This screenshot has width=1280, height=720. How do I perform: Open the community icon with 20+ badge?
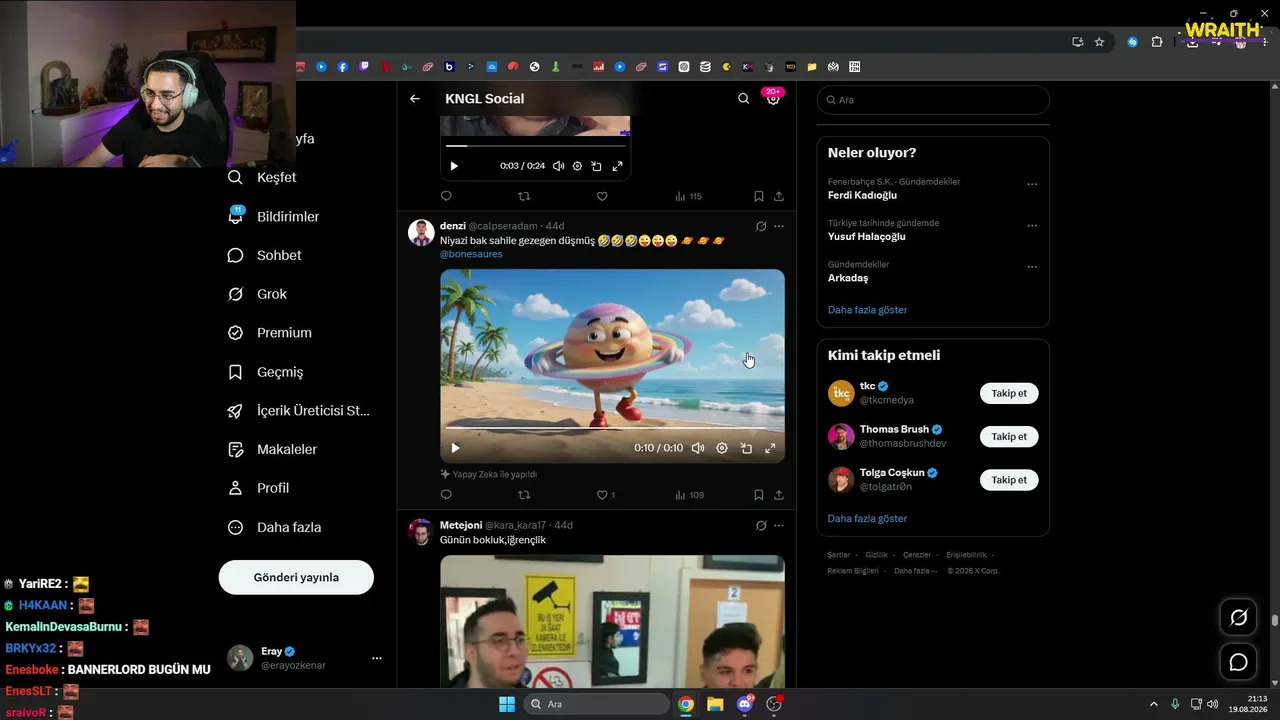pyautogui.click(x=773, y=98)
